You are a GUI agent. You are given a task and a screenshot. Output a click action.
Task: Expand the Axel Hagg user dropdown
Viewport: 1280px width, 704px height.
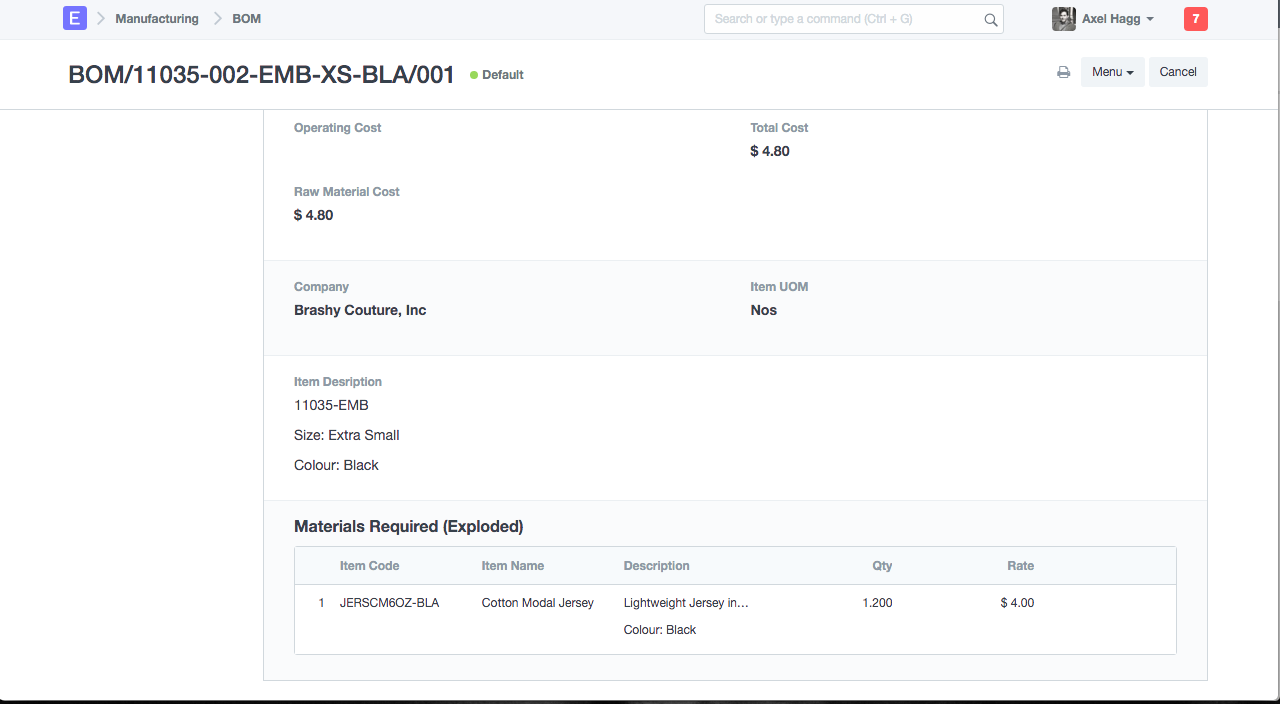pos(1118,19)
